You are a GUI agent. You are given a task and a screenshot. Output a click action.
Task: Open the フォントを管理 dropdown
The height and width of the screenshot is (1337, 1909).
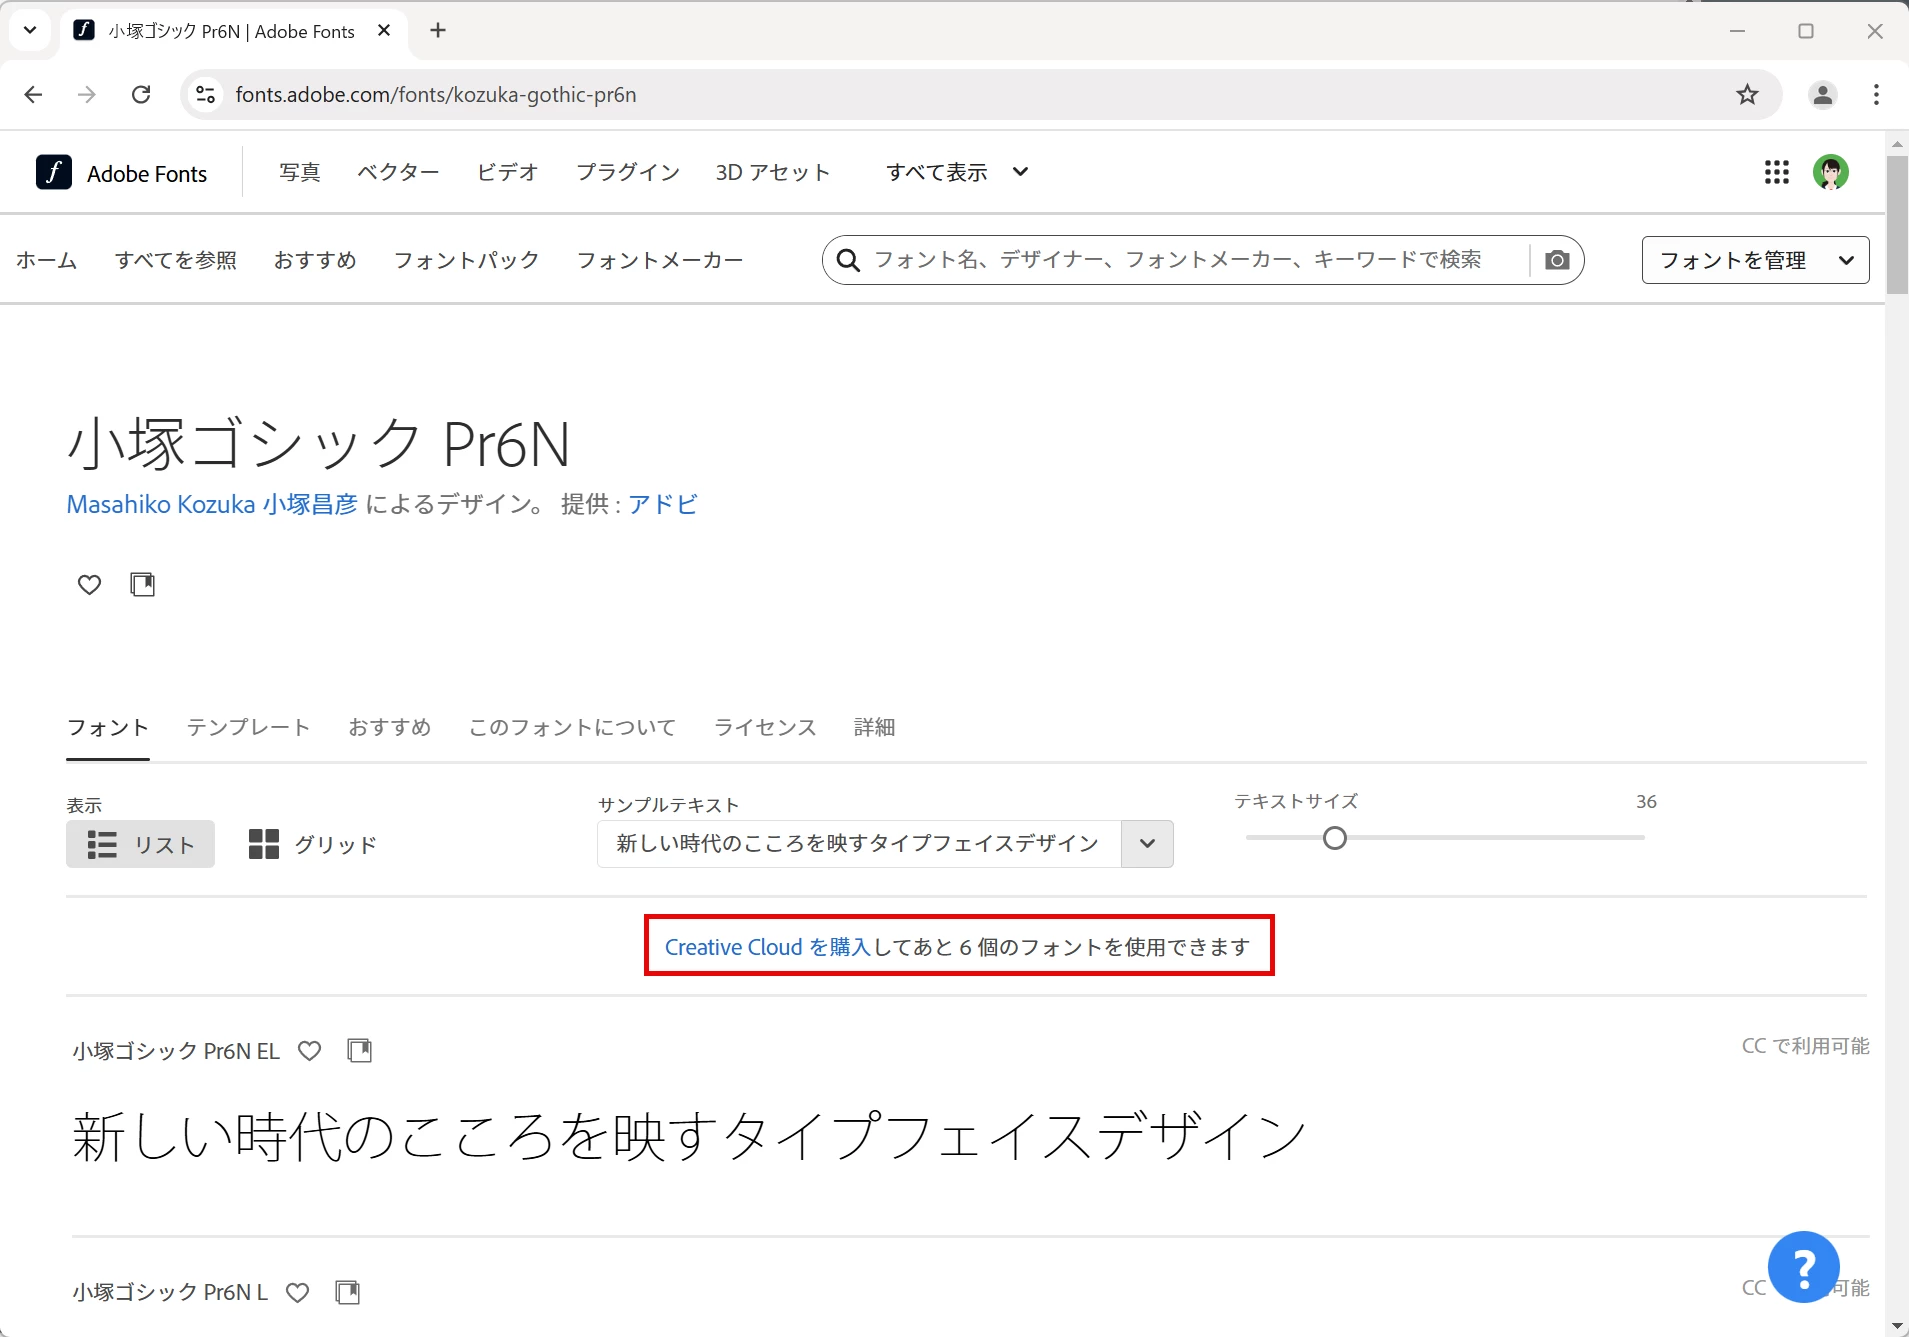(x=1755, y=260)
